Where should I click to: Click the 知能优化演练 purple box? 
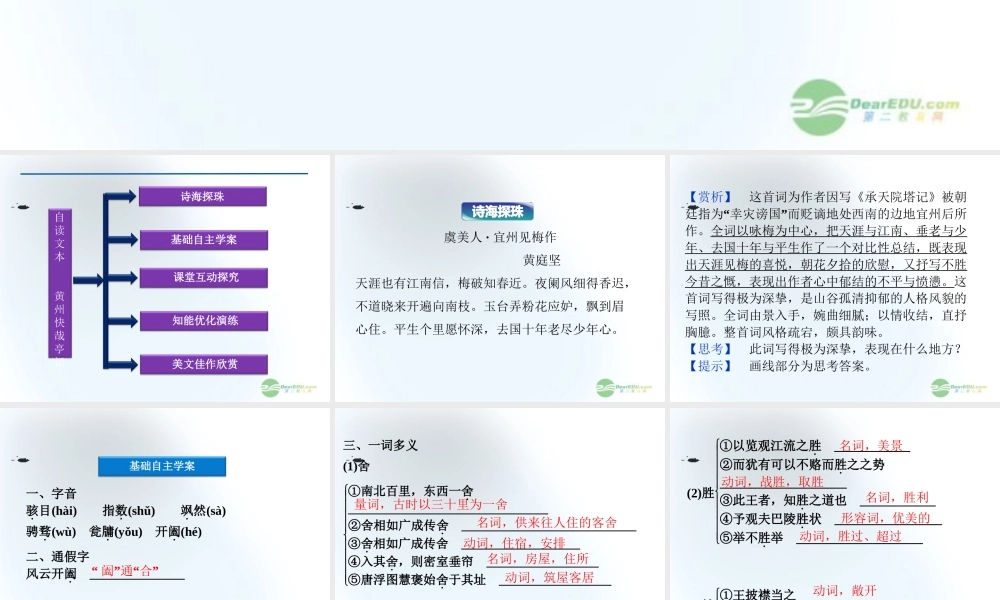point(203,321)
